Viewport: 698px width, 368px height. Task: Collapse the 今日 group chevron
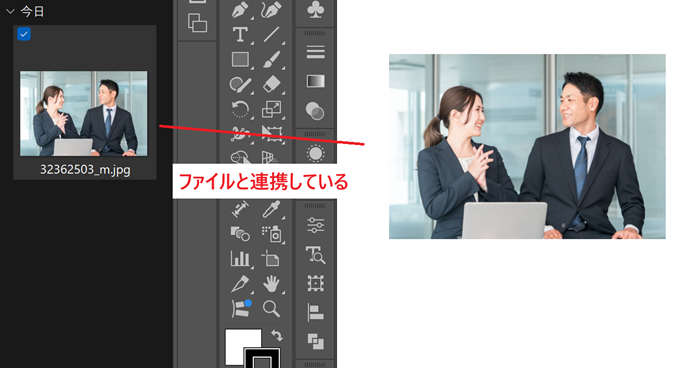tap(10, 12)
